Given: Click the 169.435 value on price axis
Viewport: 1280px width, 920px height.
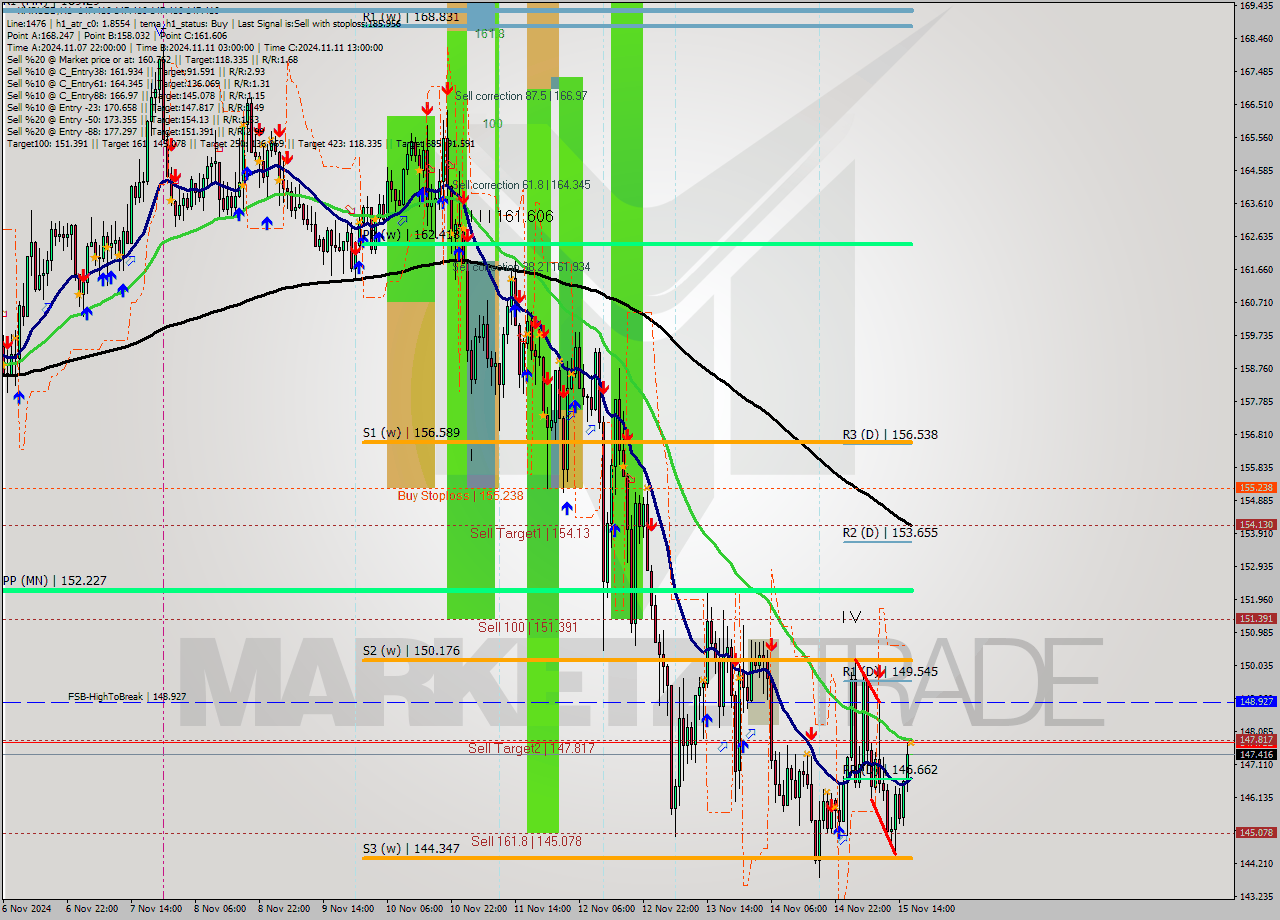Looking at the screenshot, I should [1256, 6].
